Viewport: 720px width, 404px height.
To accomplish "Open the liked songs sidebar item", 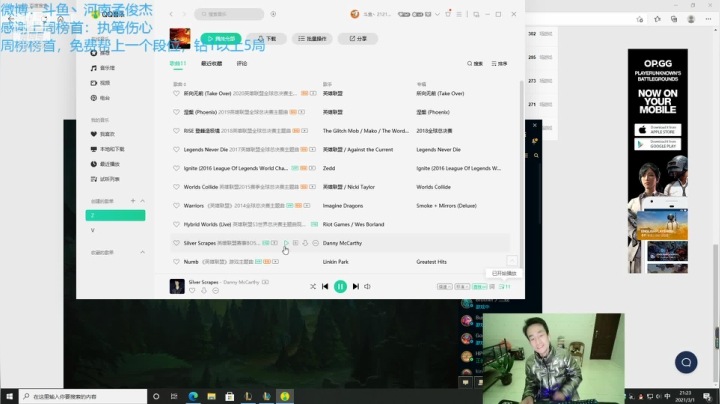I will click(x=102, y=134).
